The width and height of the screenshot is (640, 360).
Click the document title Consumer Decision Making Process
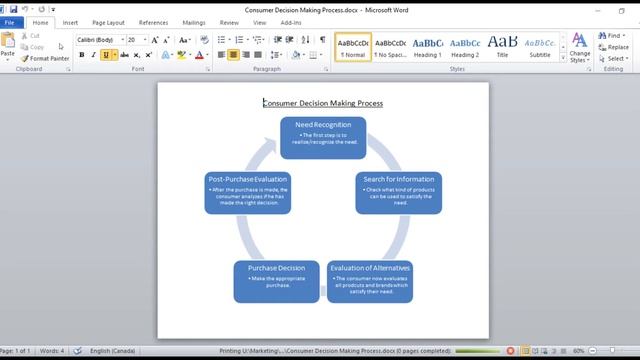pos(323,103)
